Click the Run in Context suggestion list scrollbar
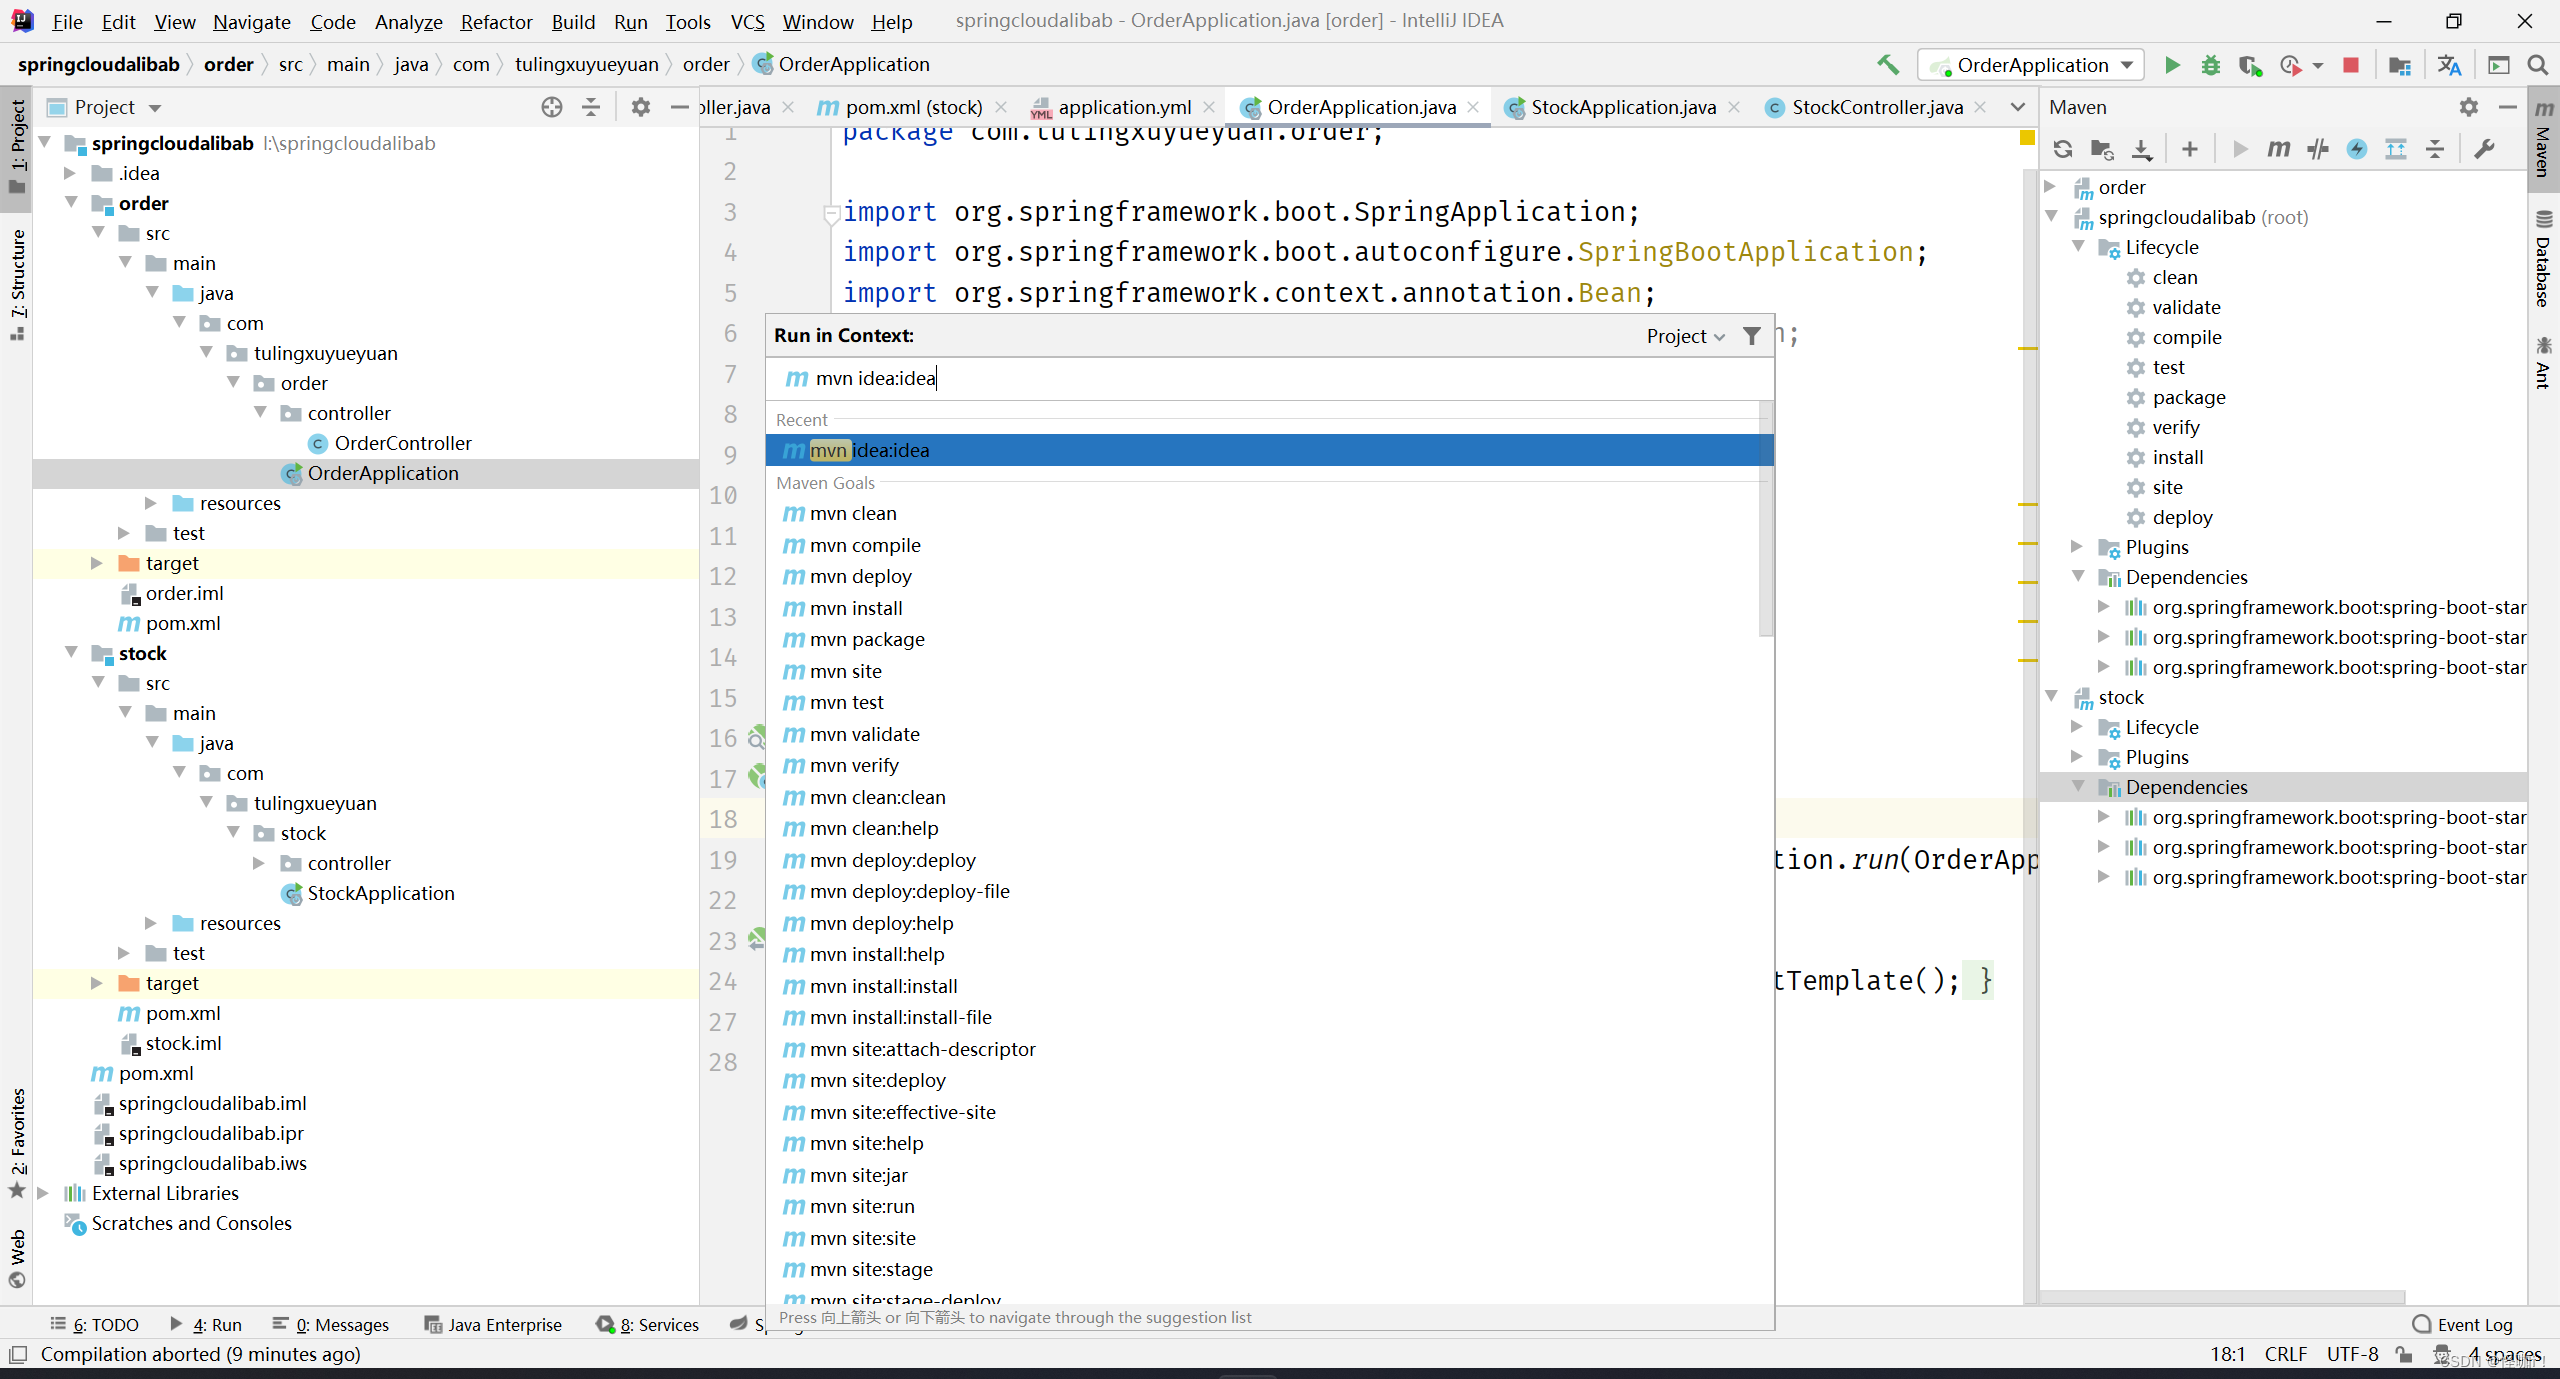Screen dimensions: 2560x1379 pyautogui.click(x=1766, y=517)
